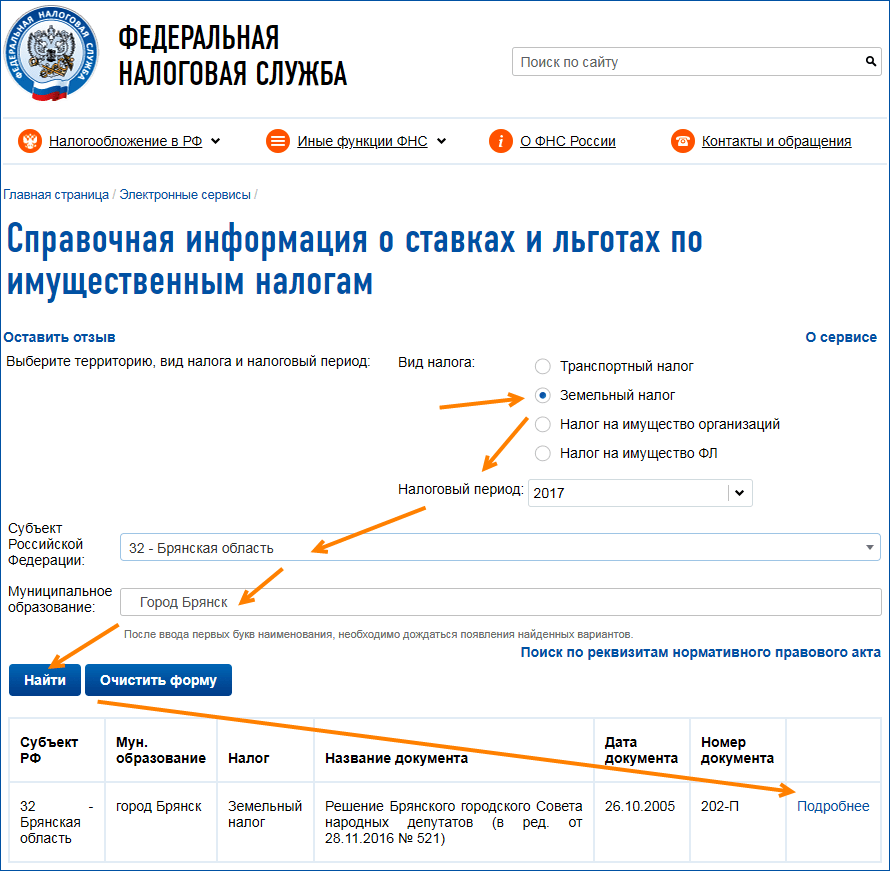This screenshot has width=890, height=871.
Task: Click the orange info icon beside О ФНС России
Action: pos(501,141)
